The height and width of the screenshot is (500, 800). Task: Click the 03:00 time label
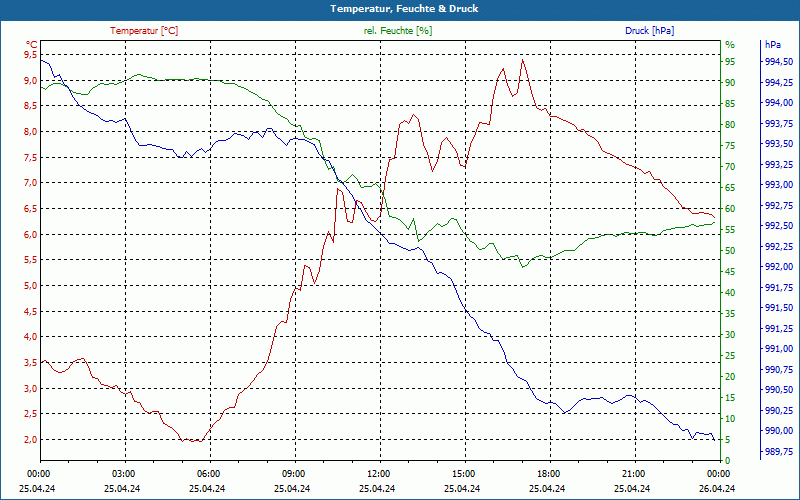click(122, 474)
